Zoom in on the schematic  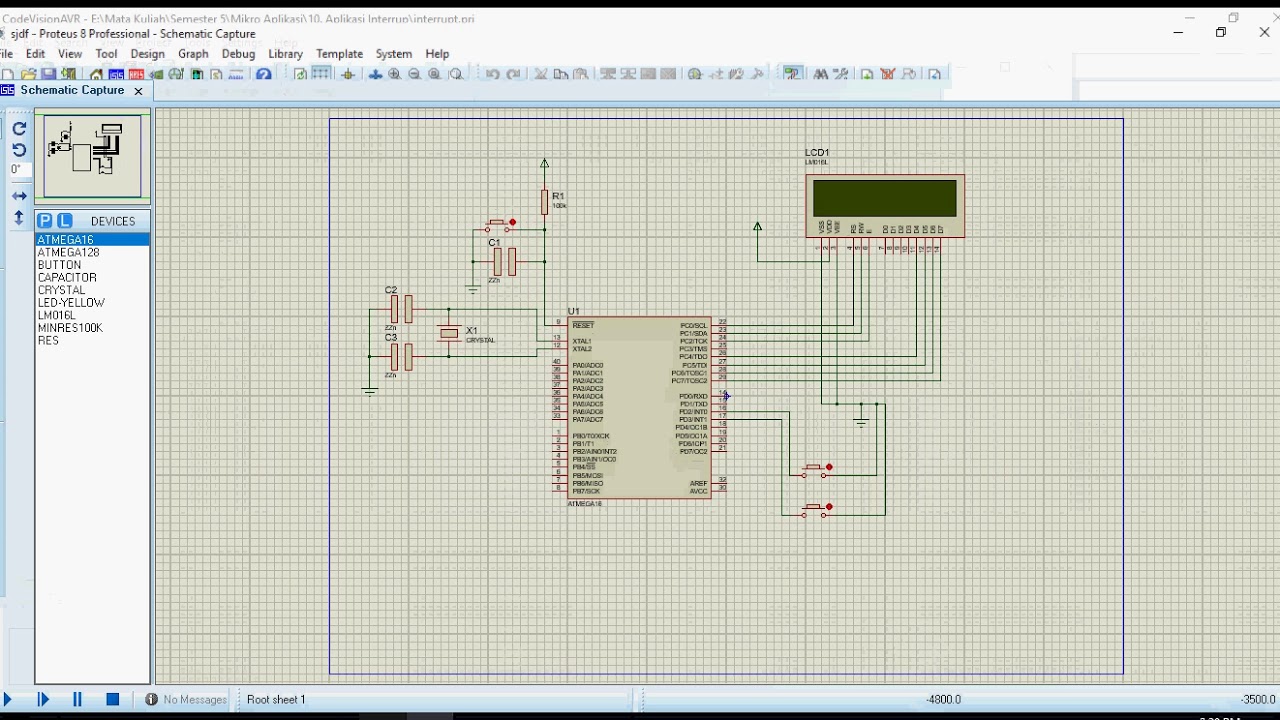(x=395, y=74)
